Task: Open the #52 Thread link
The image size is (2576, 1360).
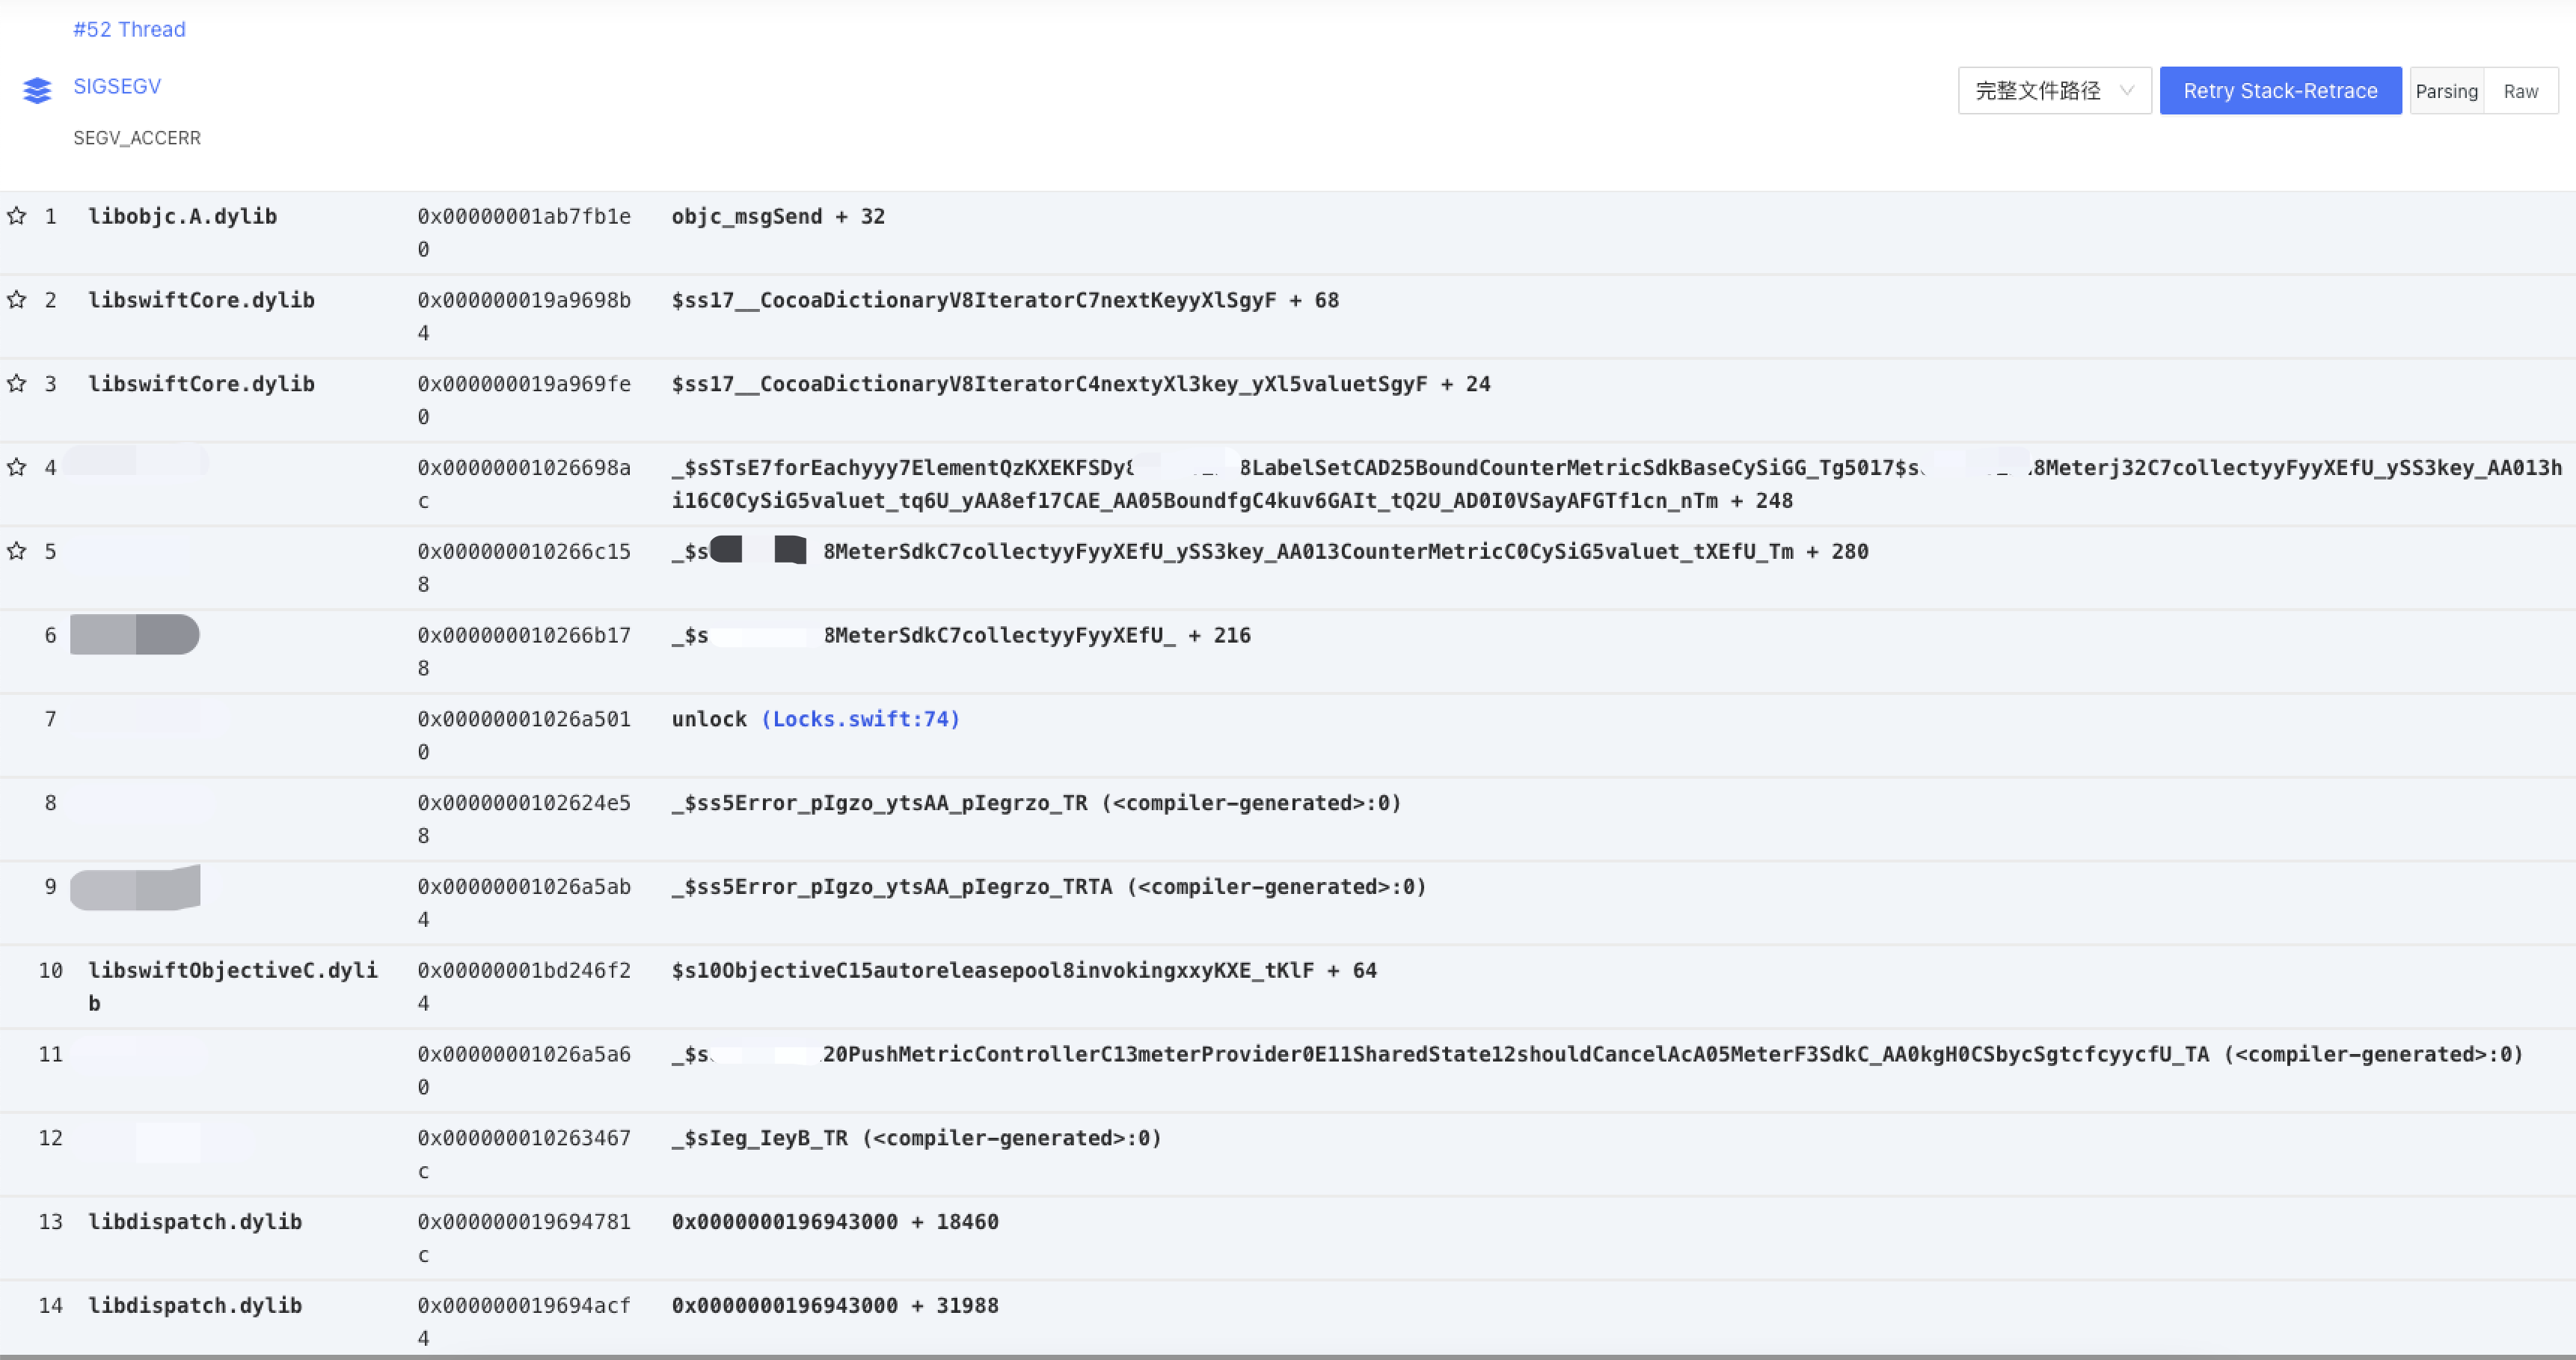Action: tap(129, 29)
